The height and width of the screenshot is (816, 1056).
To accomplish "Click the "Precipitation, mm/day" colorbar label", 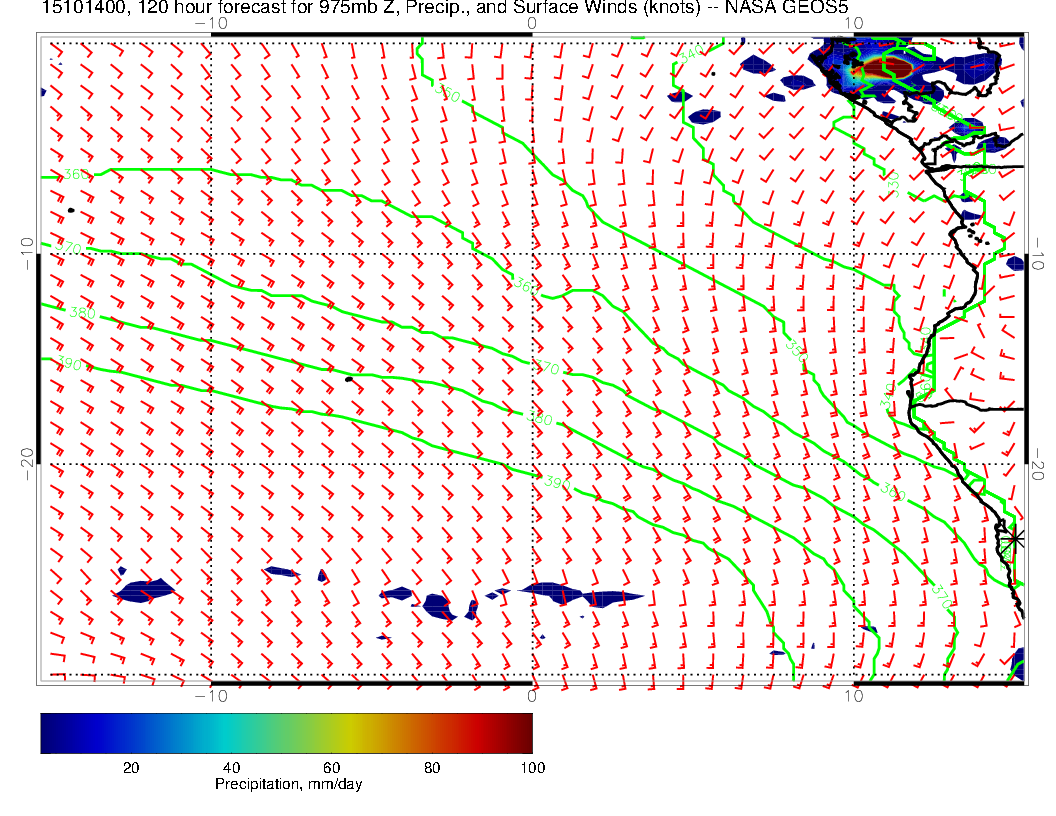I will tap(289, 785).
